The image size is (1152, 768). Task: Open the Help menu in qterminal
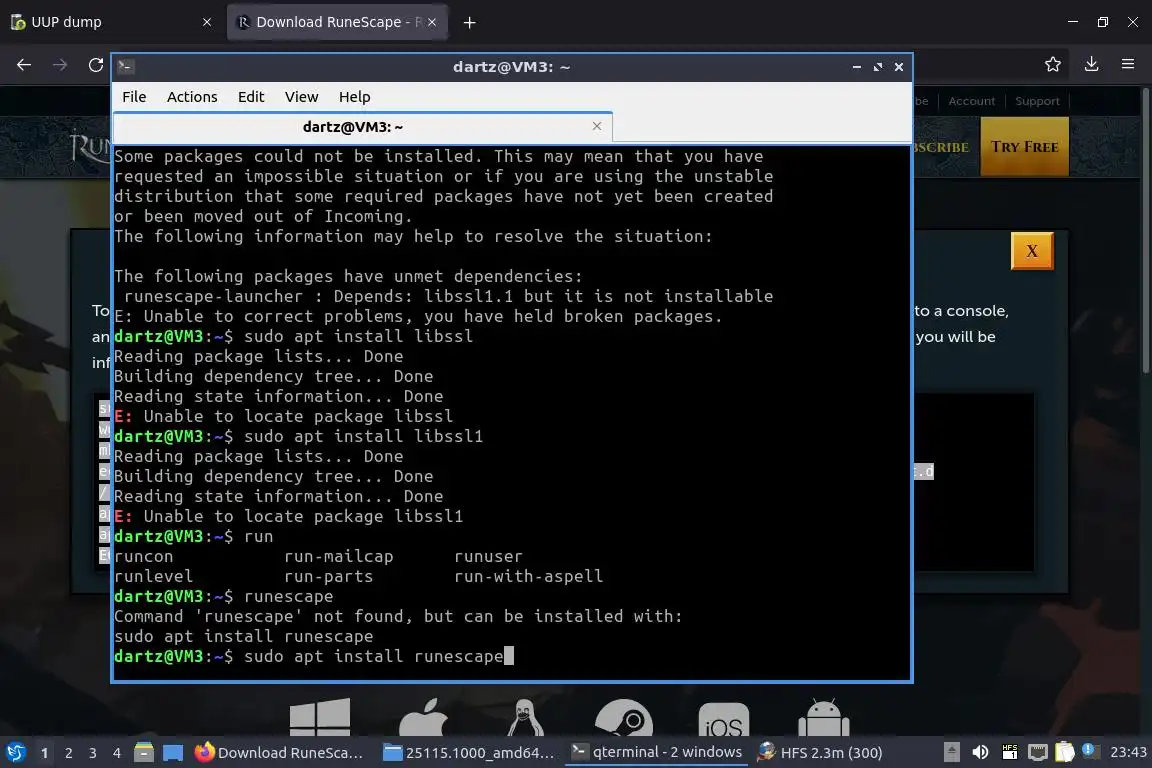pyautogui.click(x=354, y=97)
